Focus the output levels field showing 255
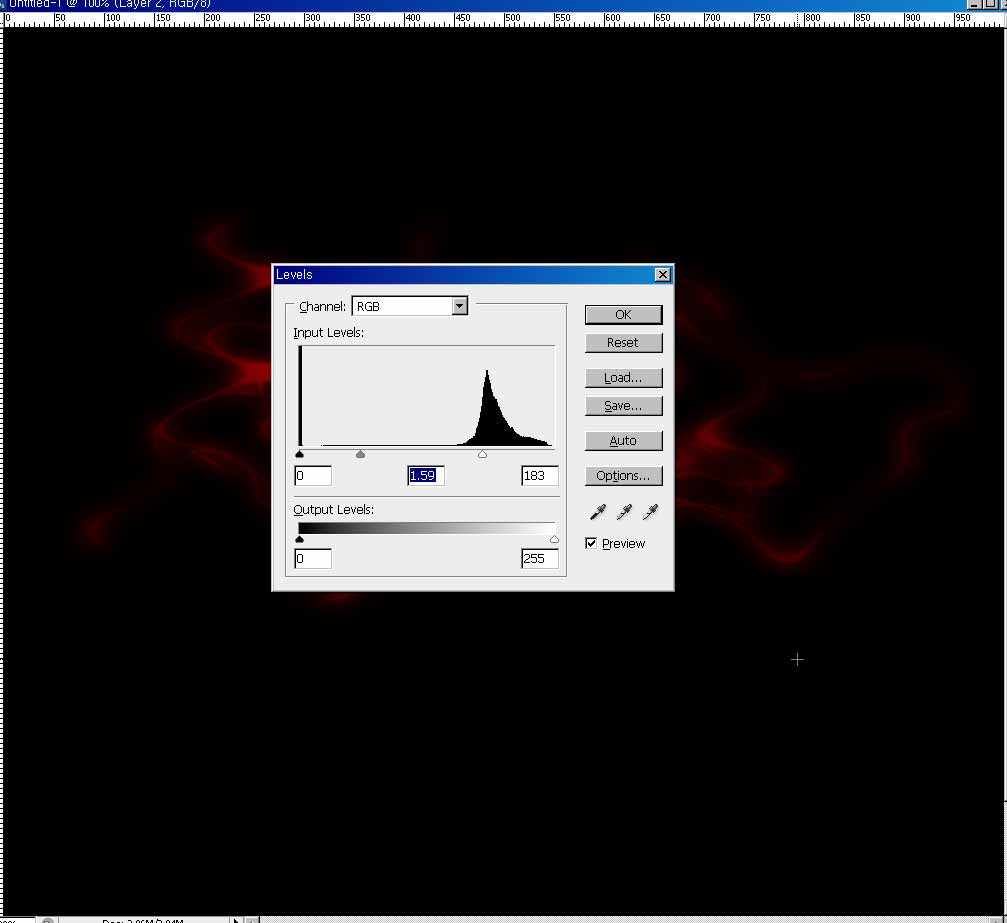 click(x=539, y=559)
